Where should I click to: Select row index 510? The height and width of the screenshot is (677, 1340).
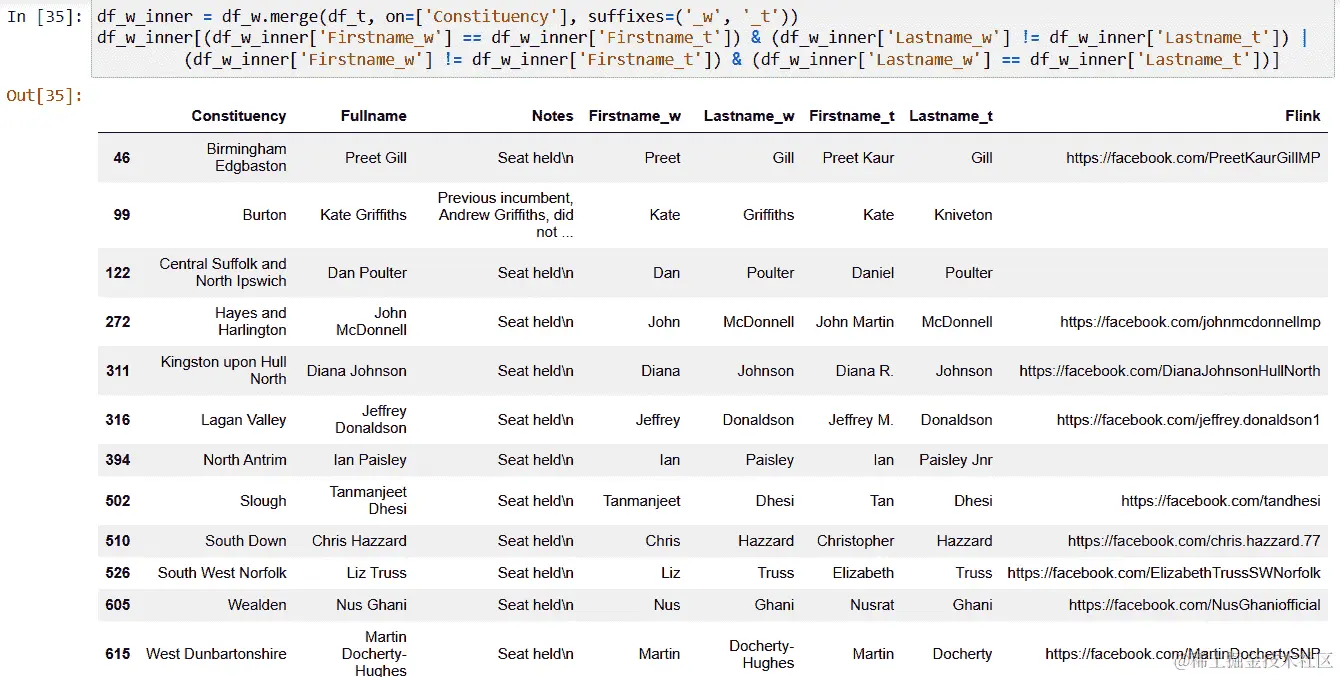118,541
